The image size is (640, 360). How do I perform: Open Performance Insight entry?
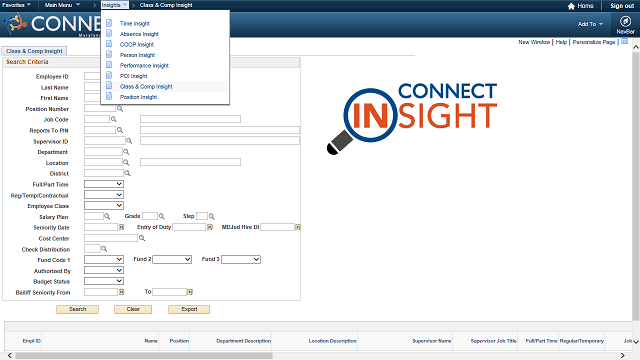tap(144, 66)
